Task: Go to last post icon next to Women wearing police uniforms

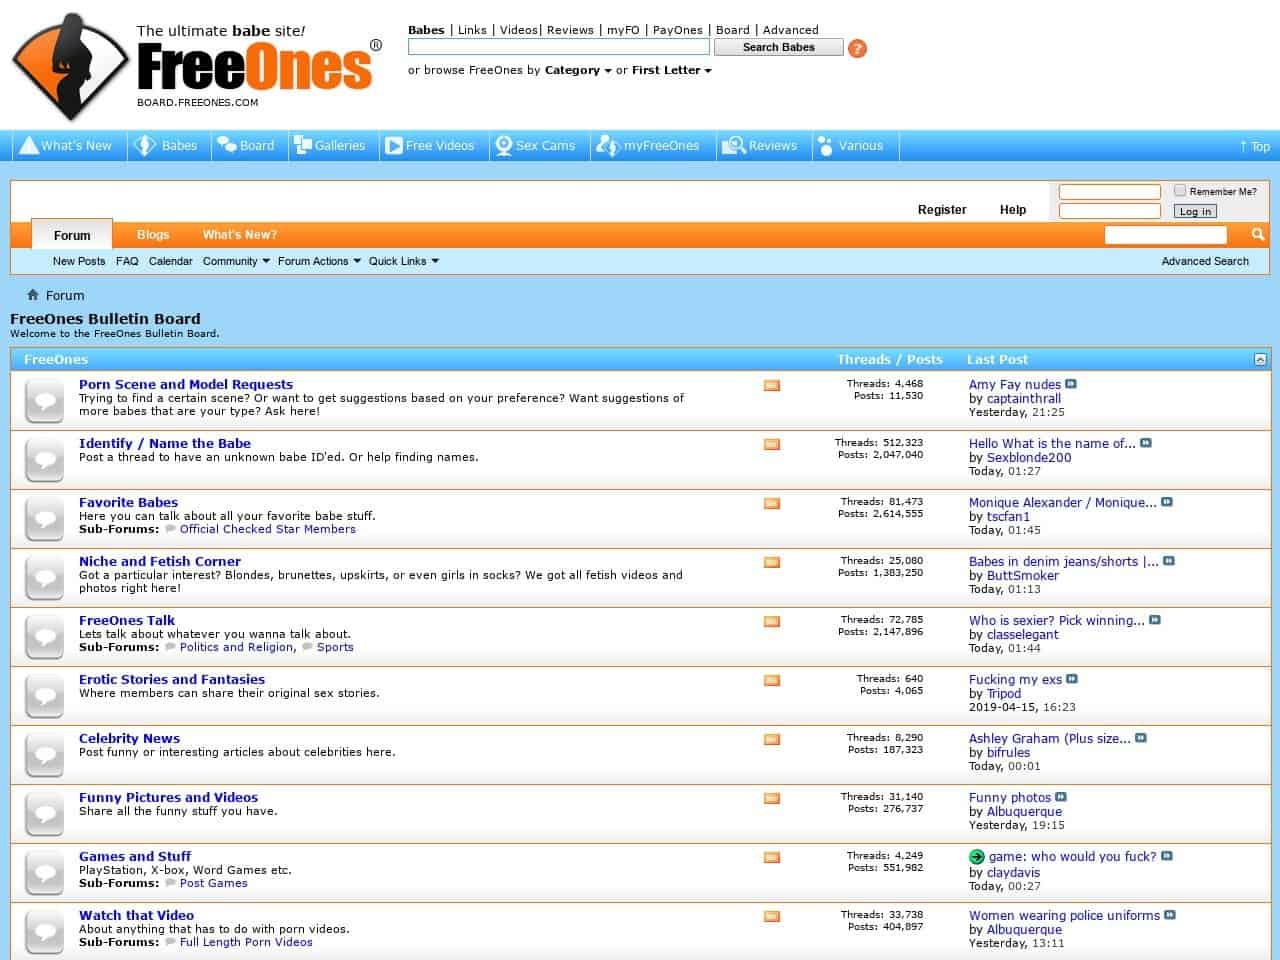Action: click(x=1170, y=915)
